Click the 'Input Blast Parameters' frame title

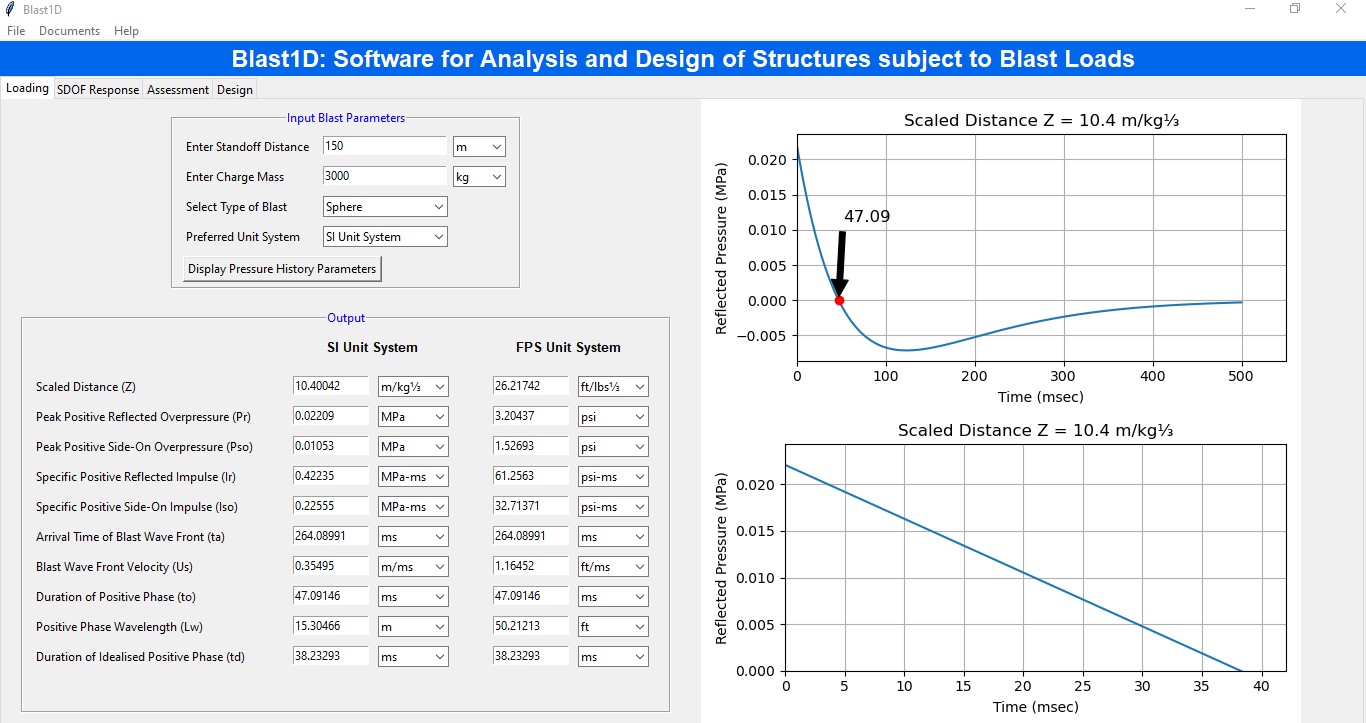pos(346,118)
